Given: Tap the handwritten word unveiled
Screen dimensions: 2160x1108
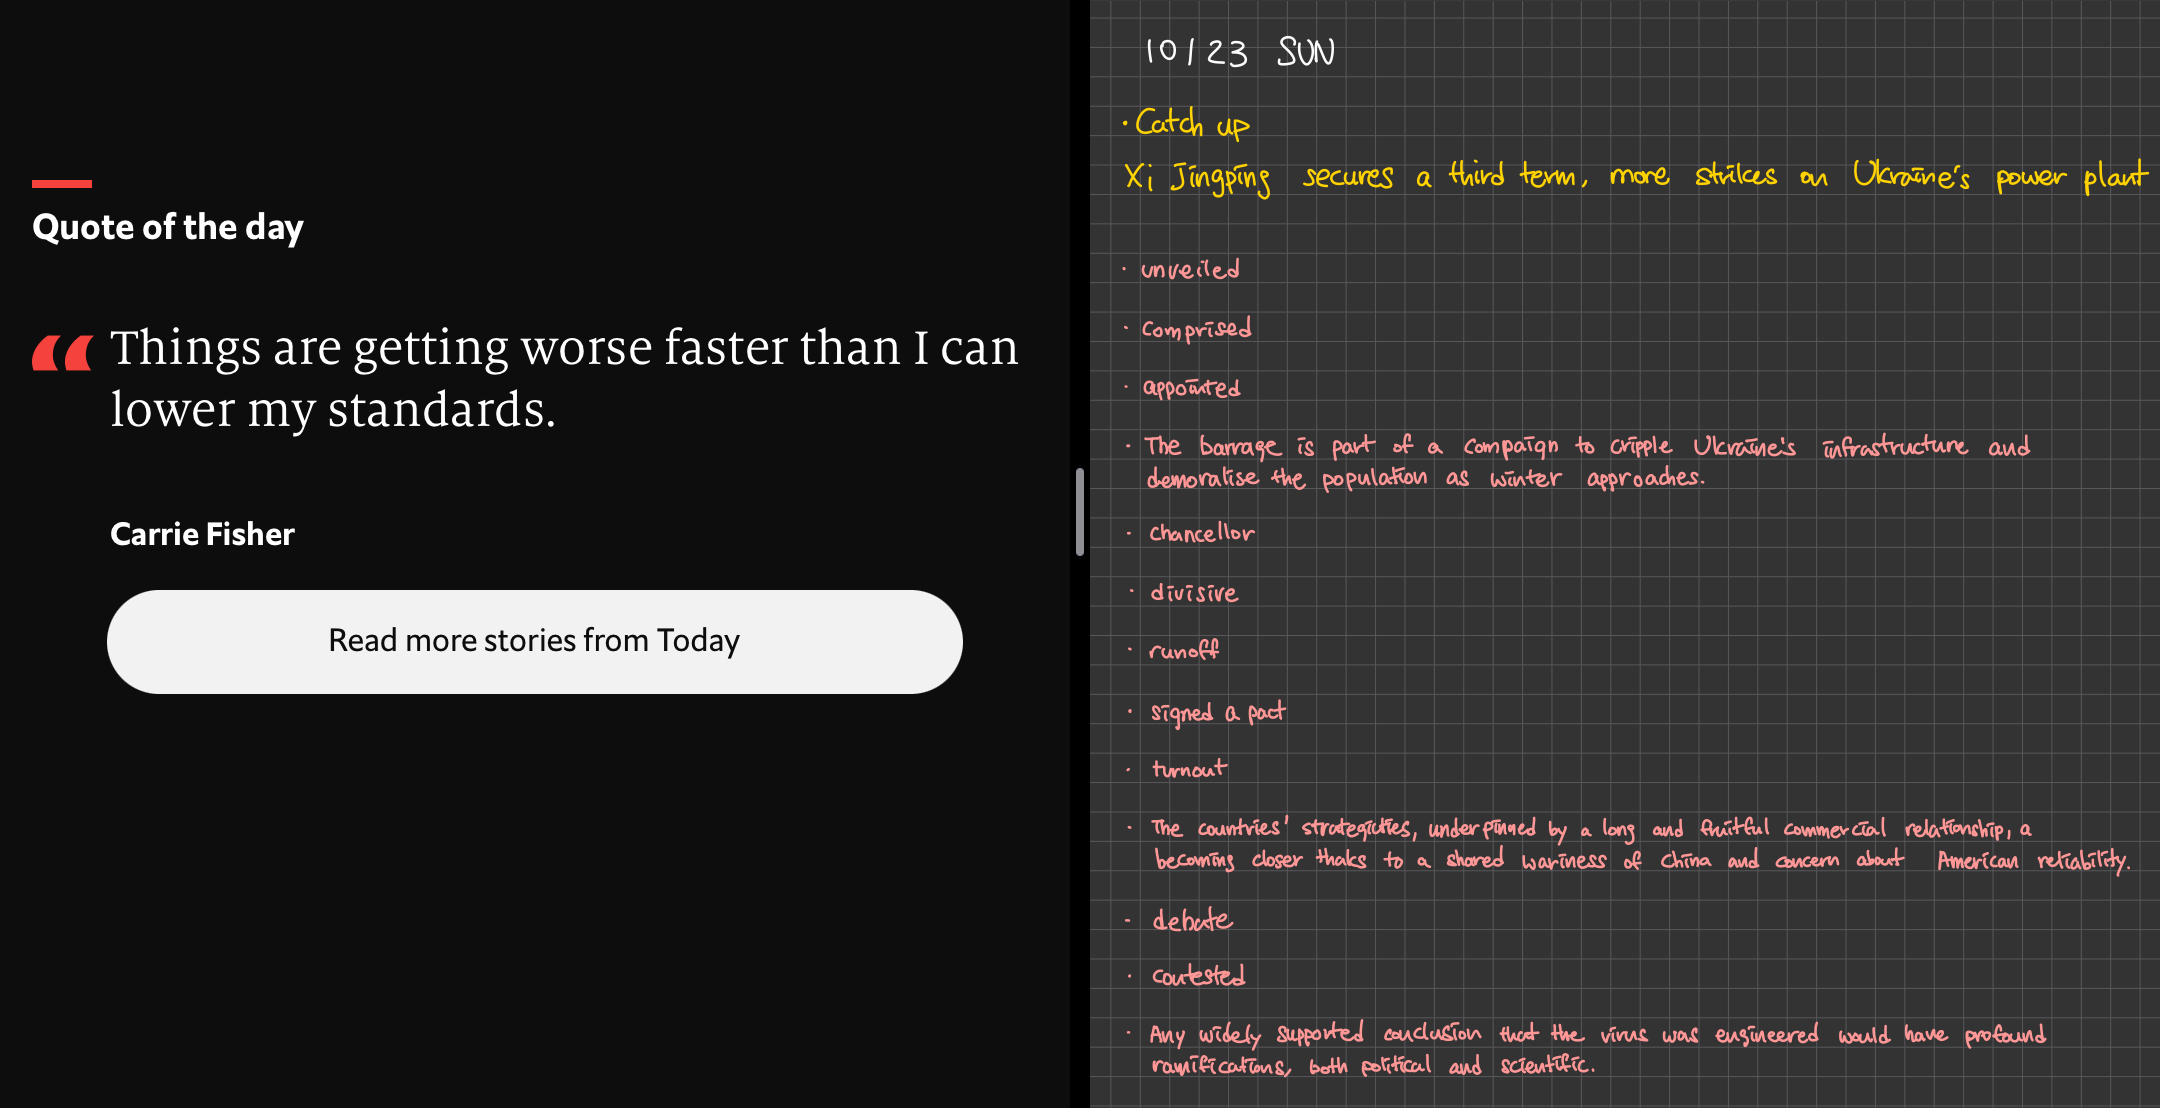Looking at the screenshot, I should pyautogui.click(x=1190, y=270).
